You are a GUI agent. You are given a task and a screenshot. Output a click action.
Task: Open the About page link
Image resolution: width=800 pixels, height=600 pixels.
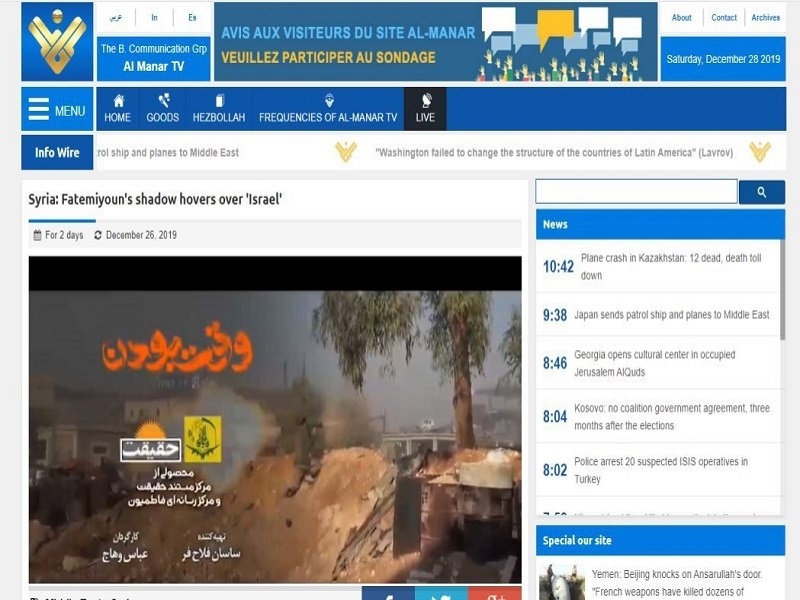[x=681, y=18]
